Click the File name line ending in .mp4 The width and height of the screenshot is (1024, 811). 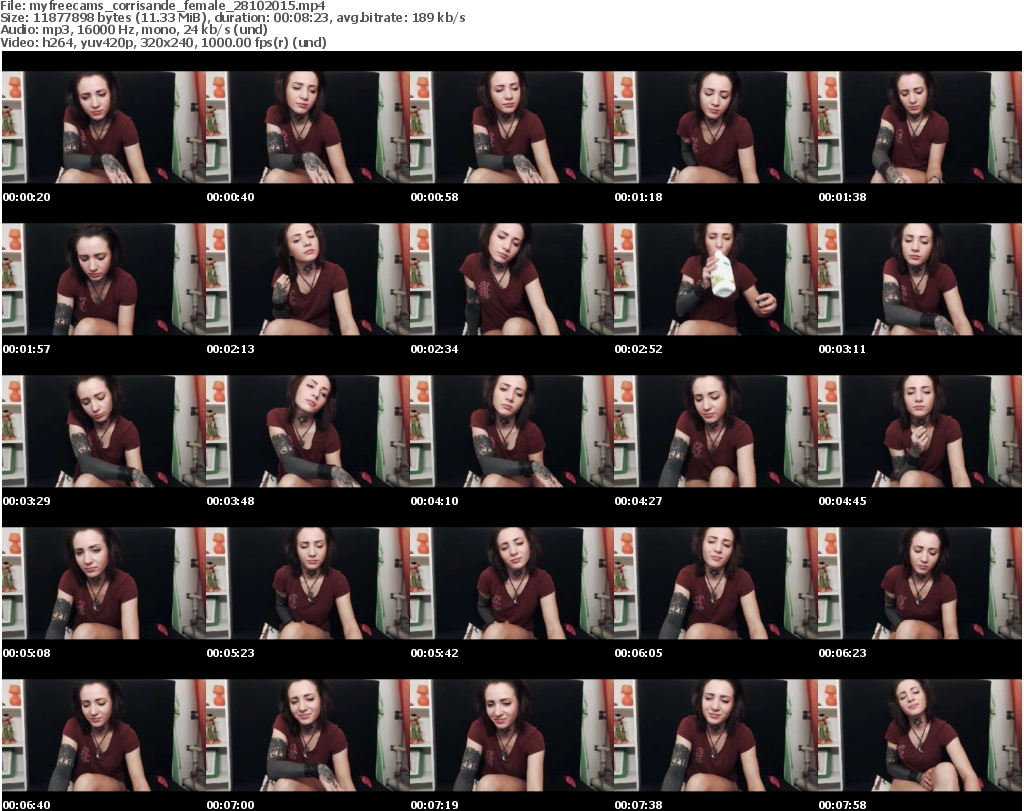pyautogui.click(x=163, y=5)
